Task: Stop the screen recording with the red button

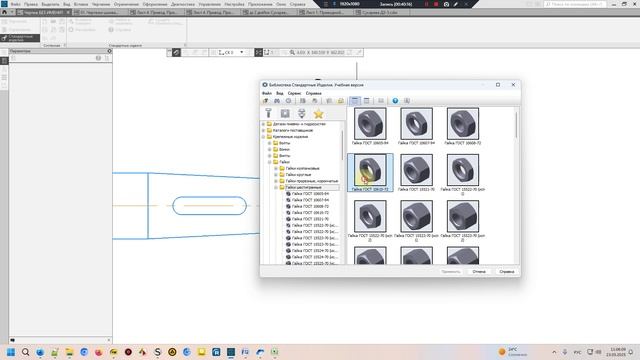Action: [436, 4]
